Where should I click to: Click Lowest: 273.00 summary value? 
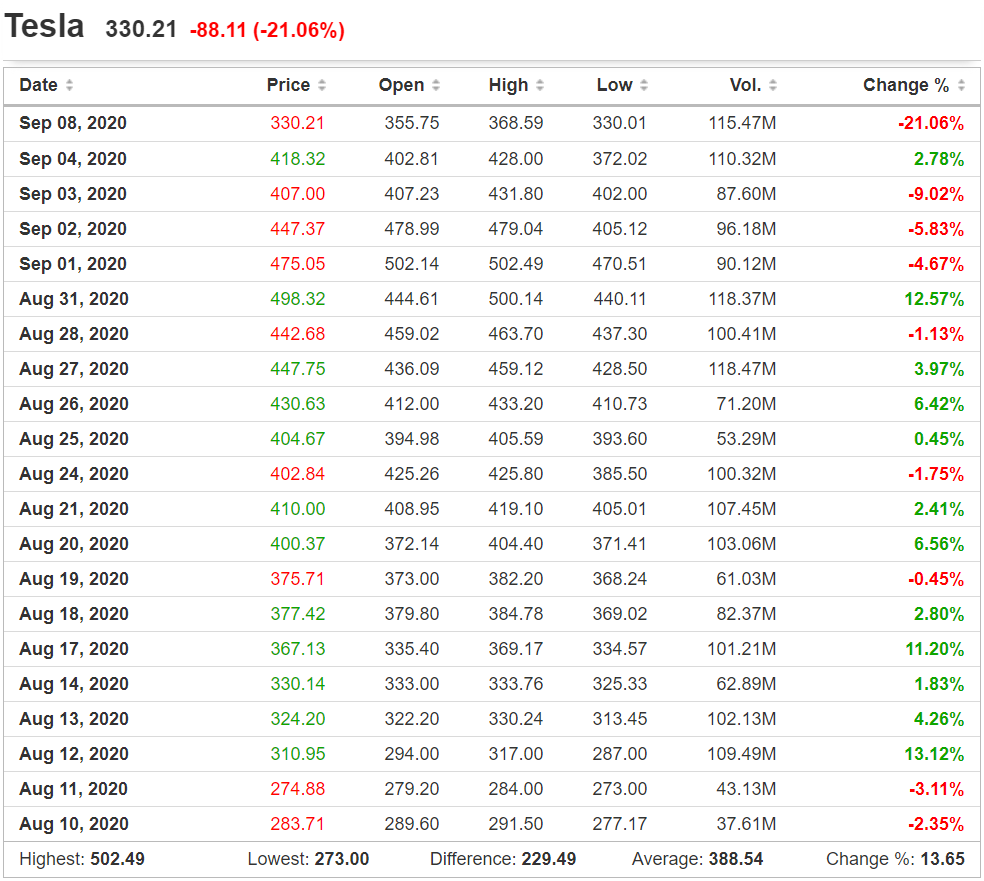[x=308, y=860]
